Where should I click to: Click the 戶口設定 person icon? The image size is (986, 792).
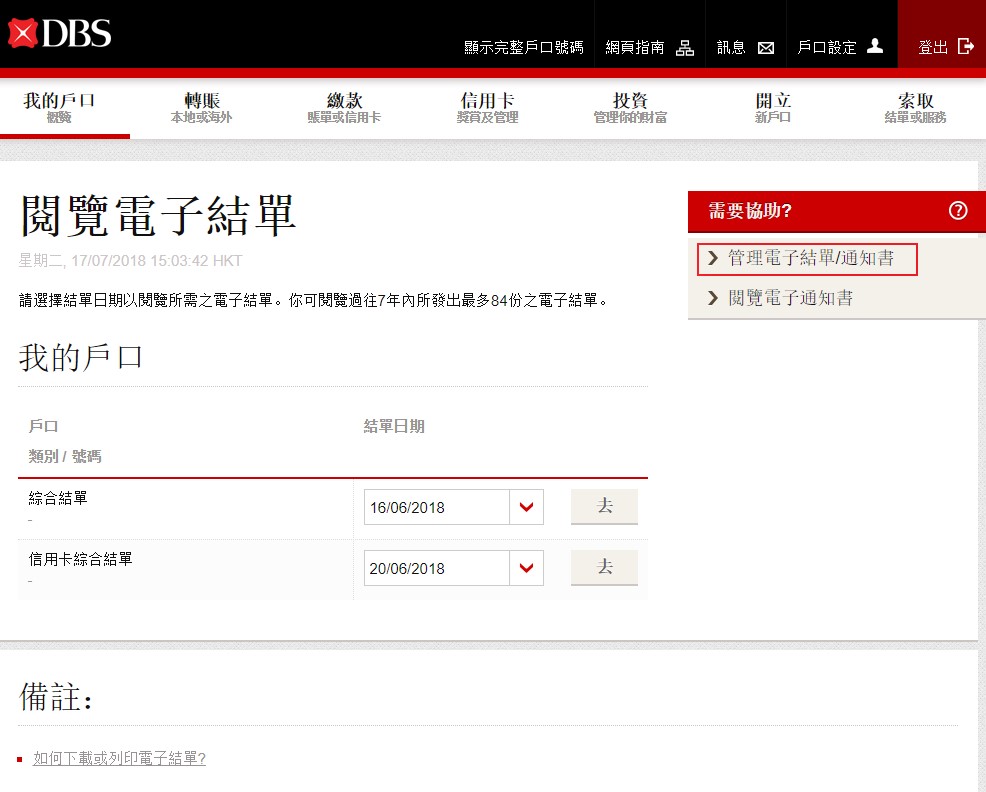(875, 46)
